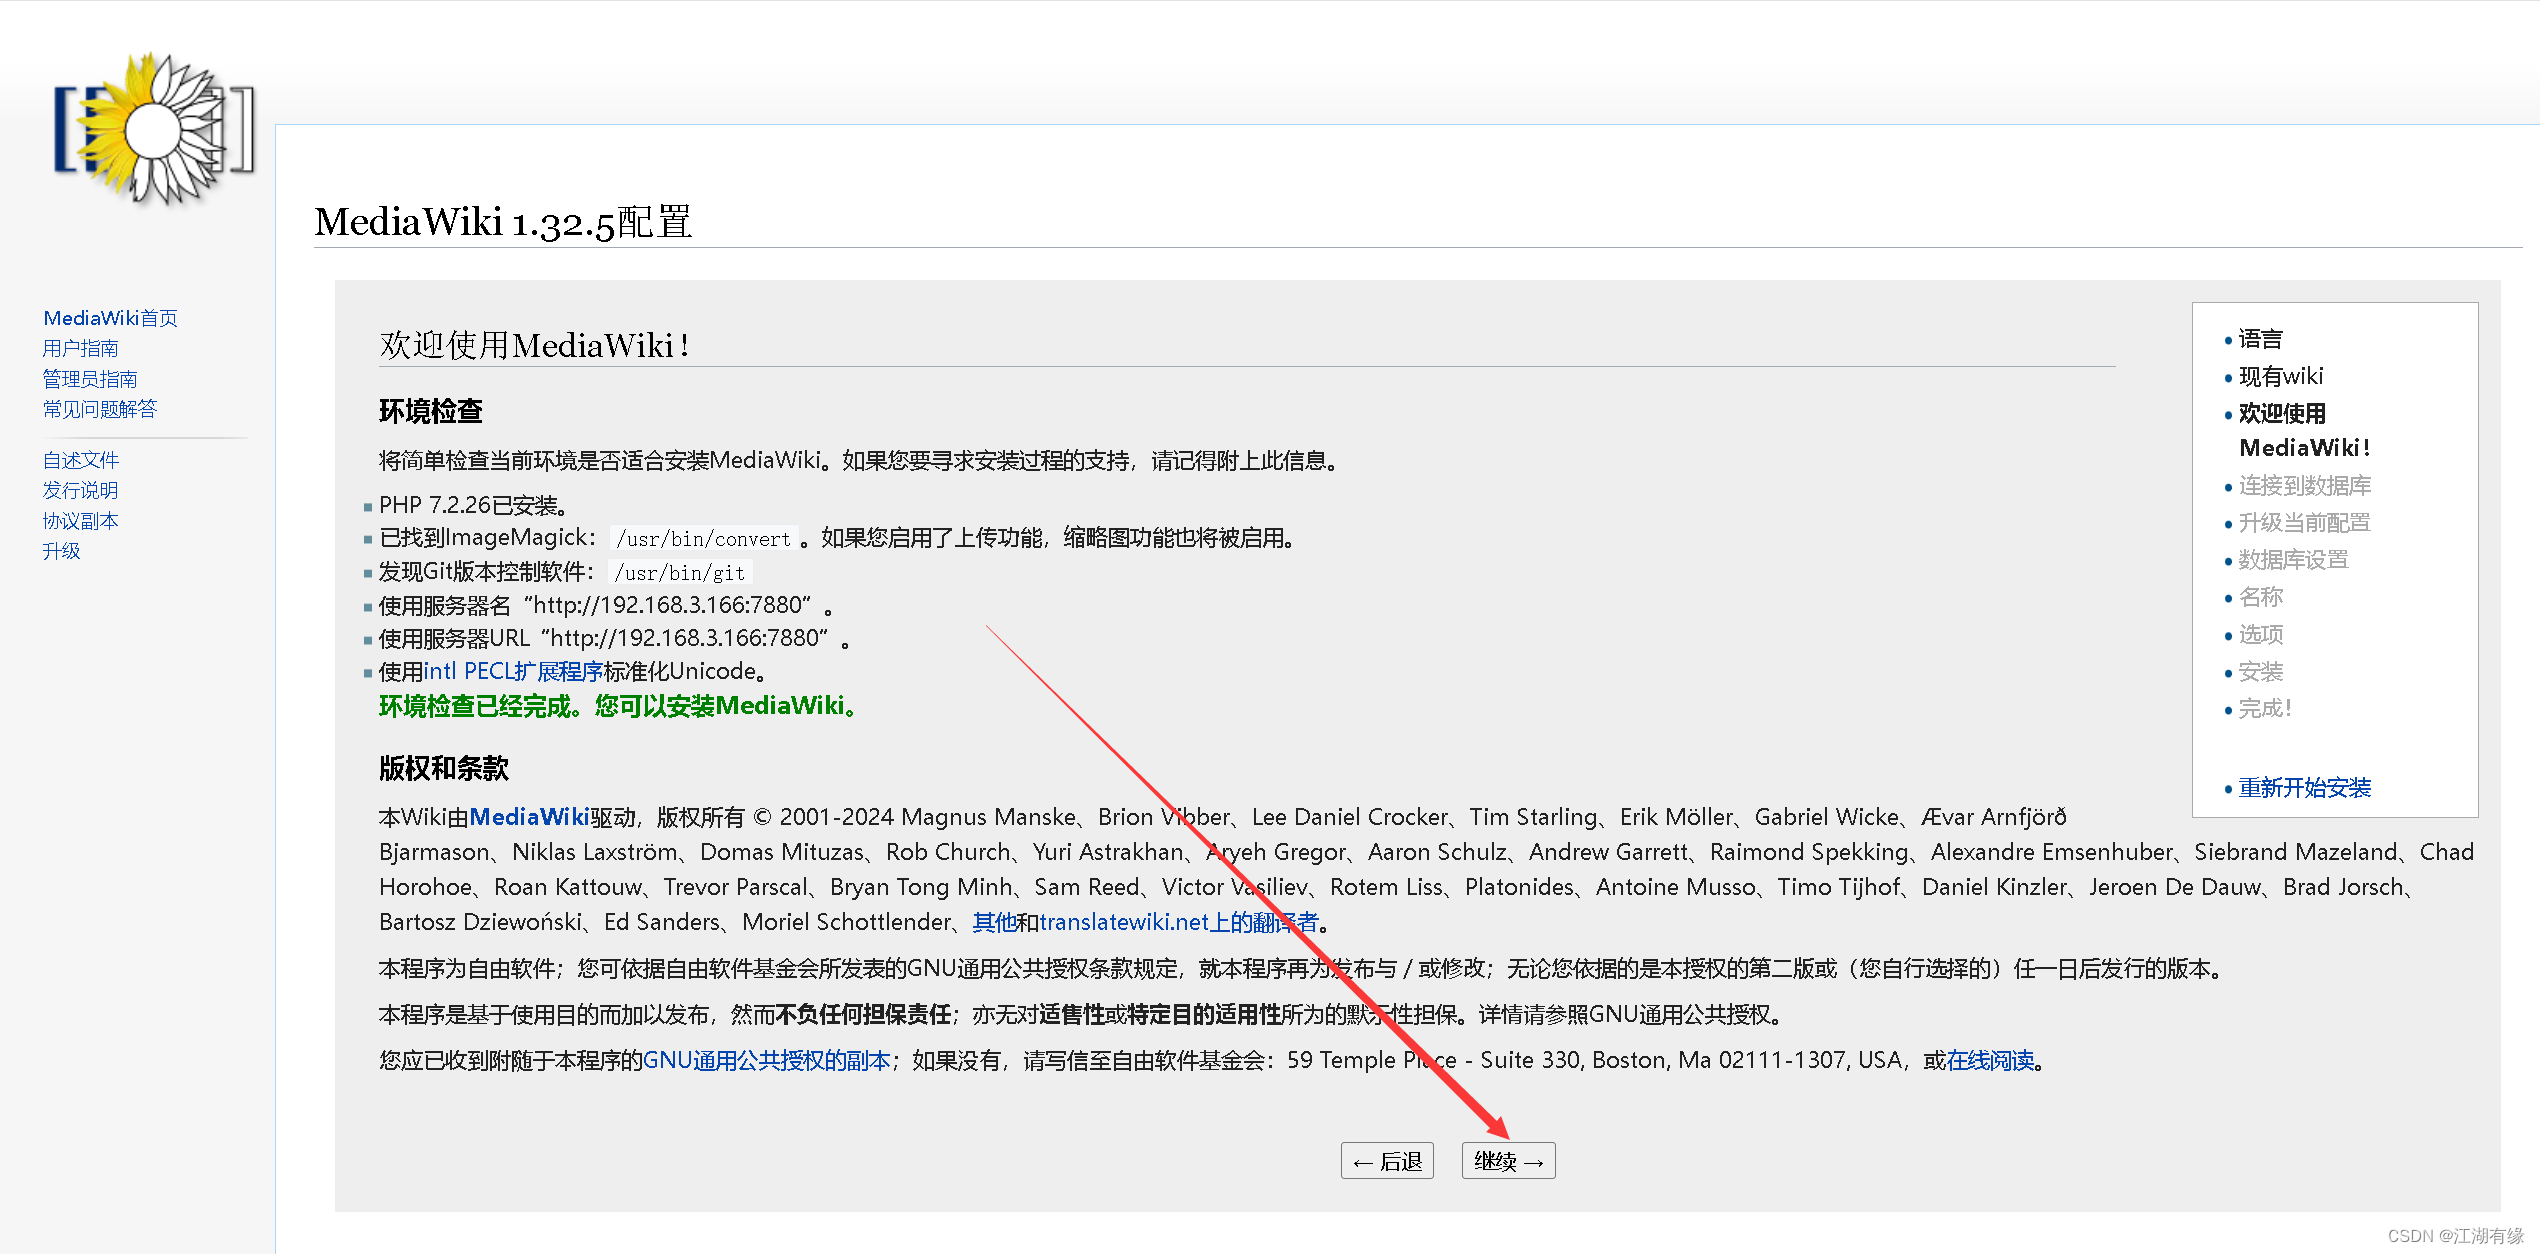Click the bold MediaWiki link in copyright
The image size is (2540, 1254).
(529, 817)
